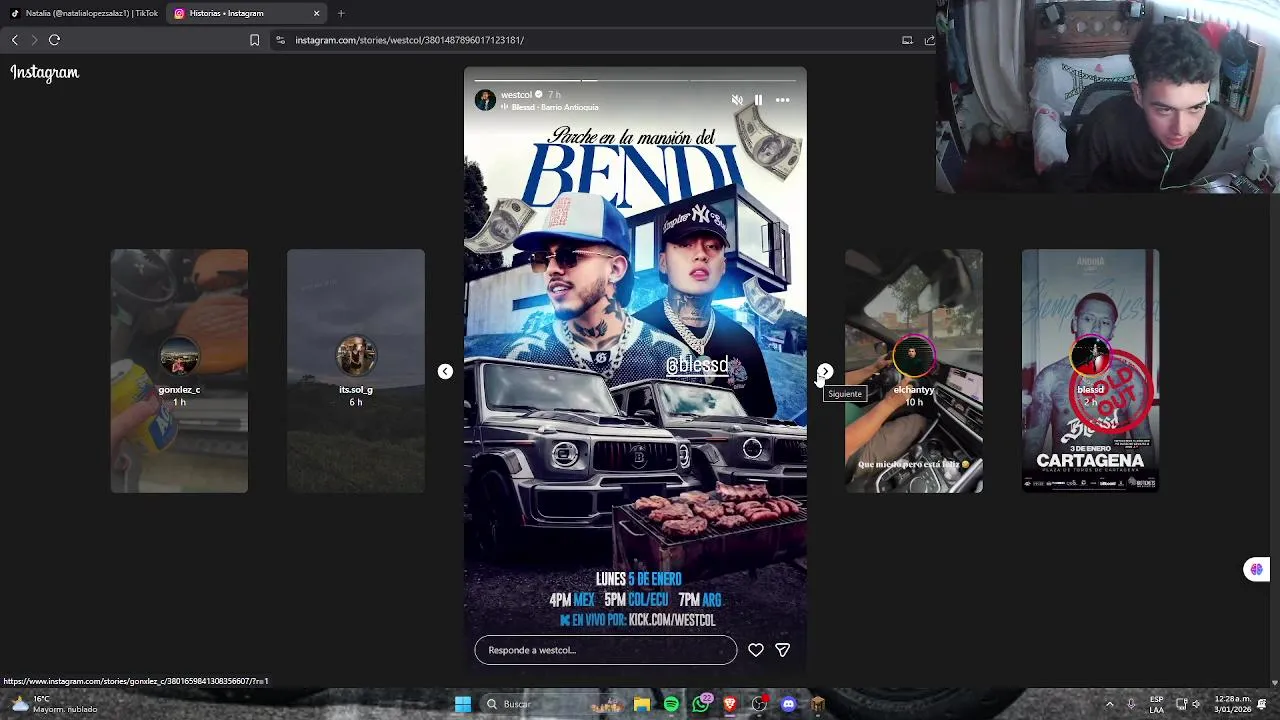Switch to the Natalia TikTok tab

click(x=84, y=13)
